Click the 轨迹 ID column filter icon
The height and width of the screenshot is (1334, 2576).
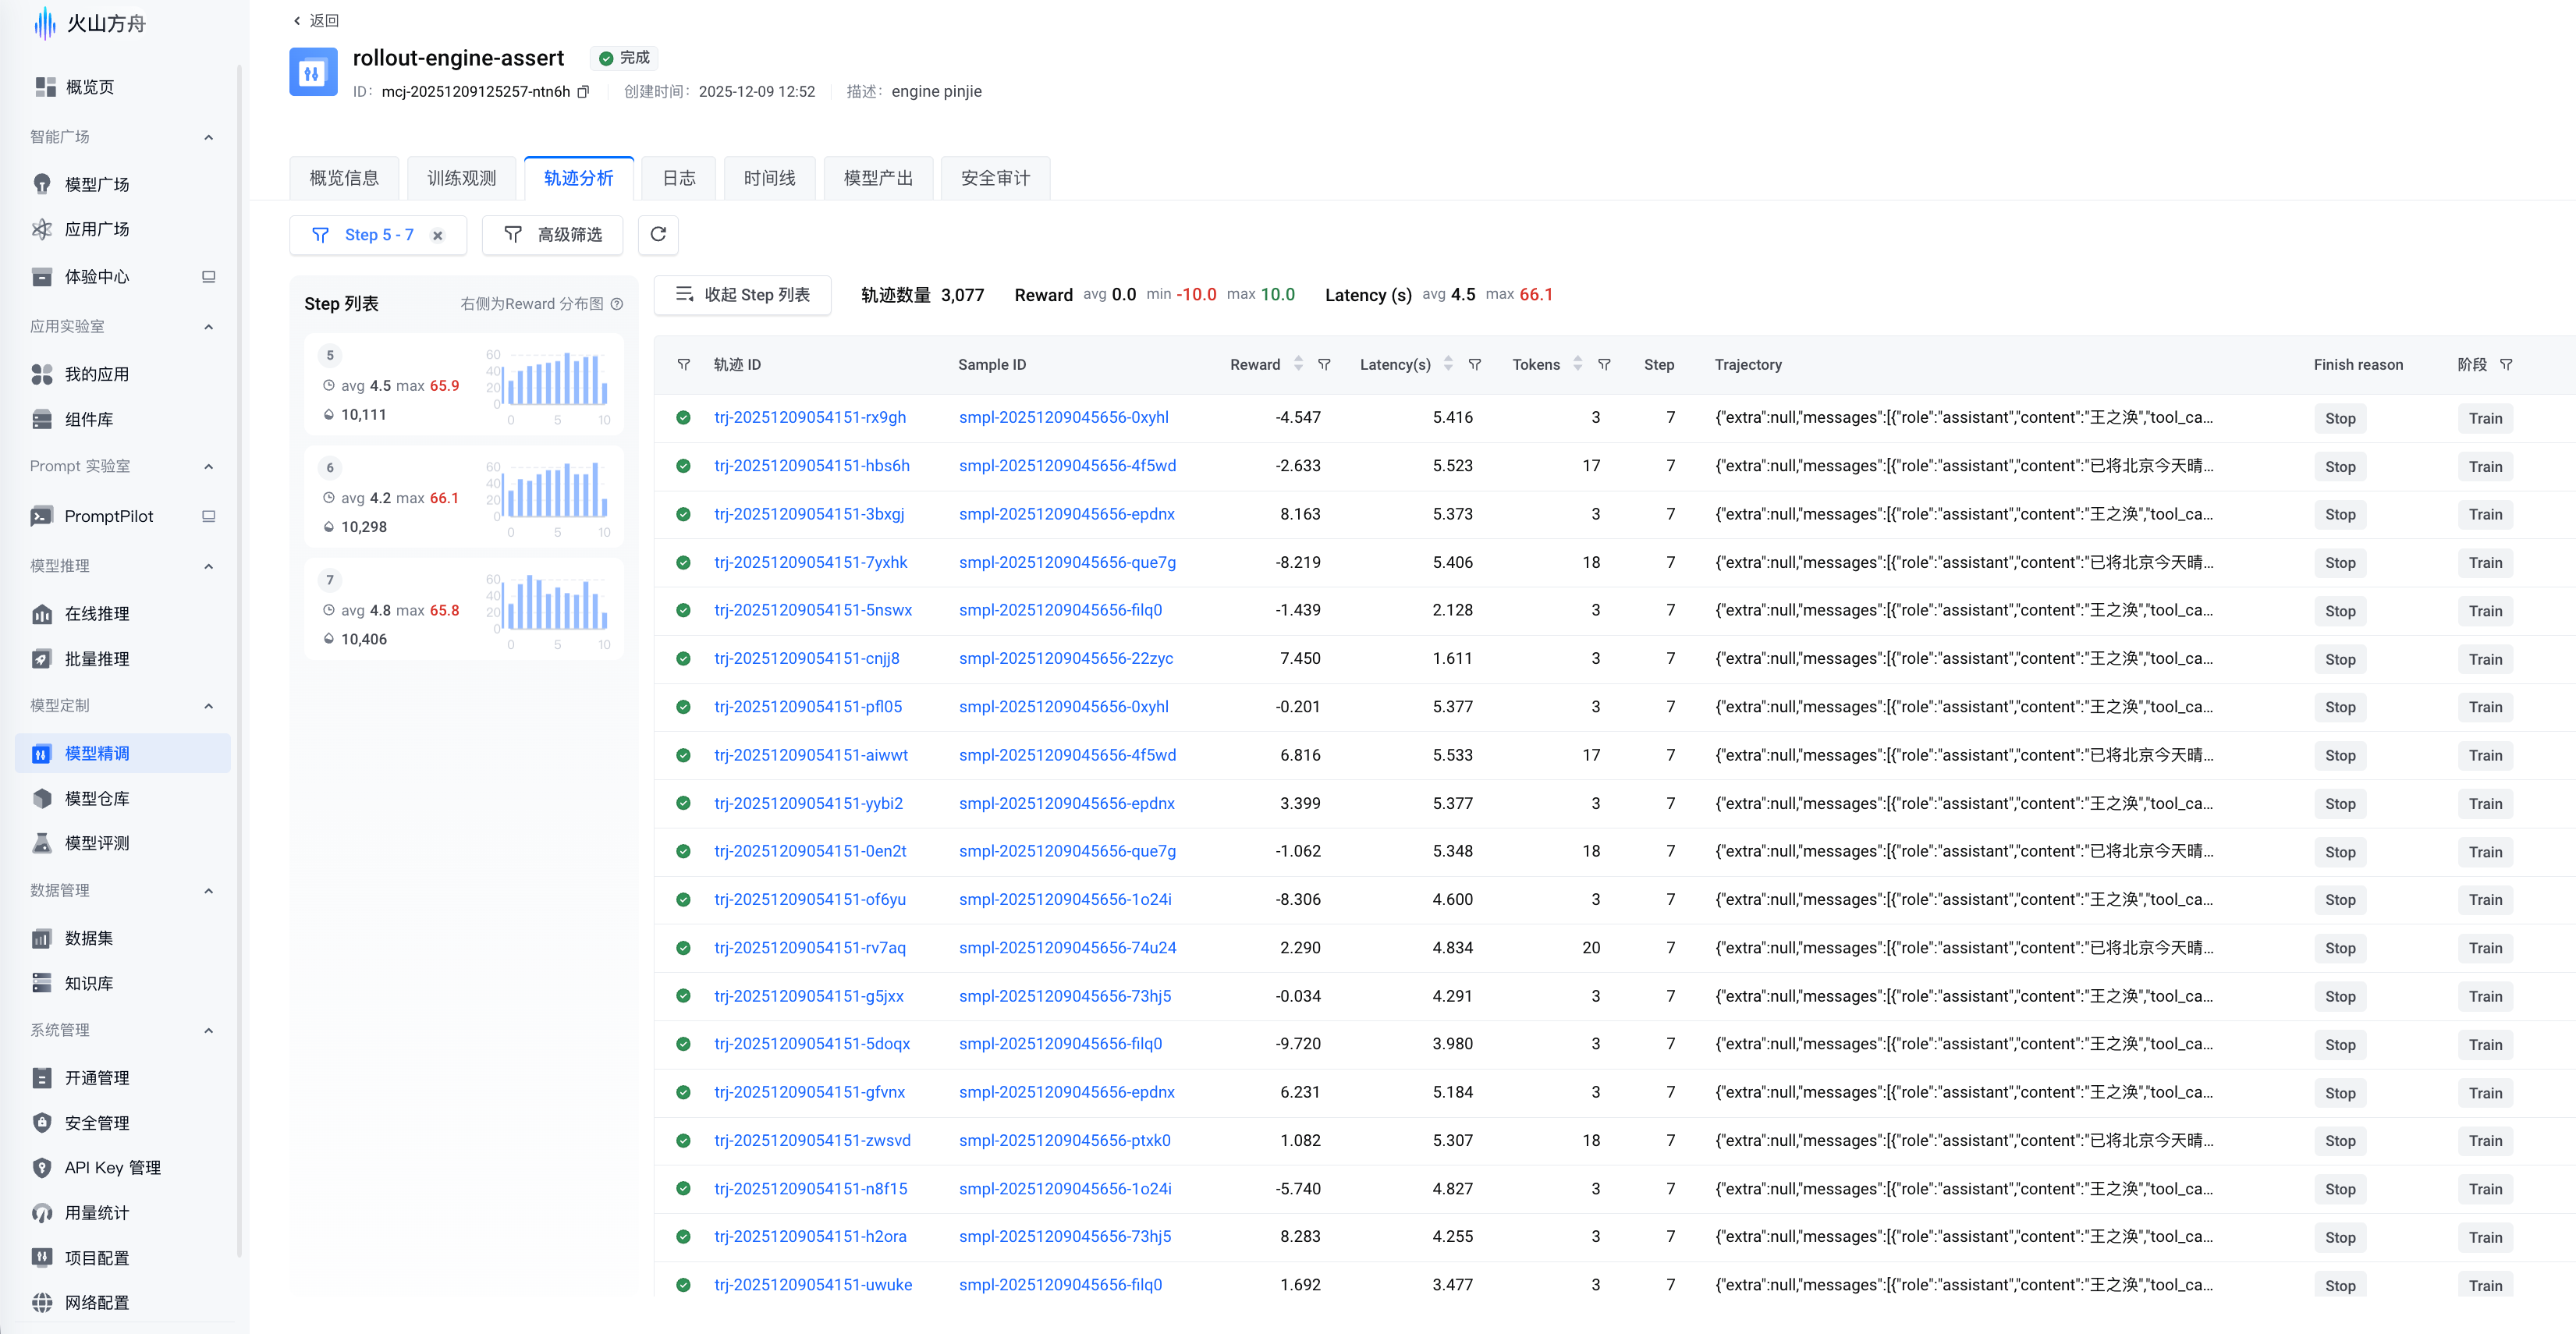[684, 365]
